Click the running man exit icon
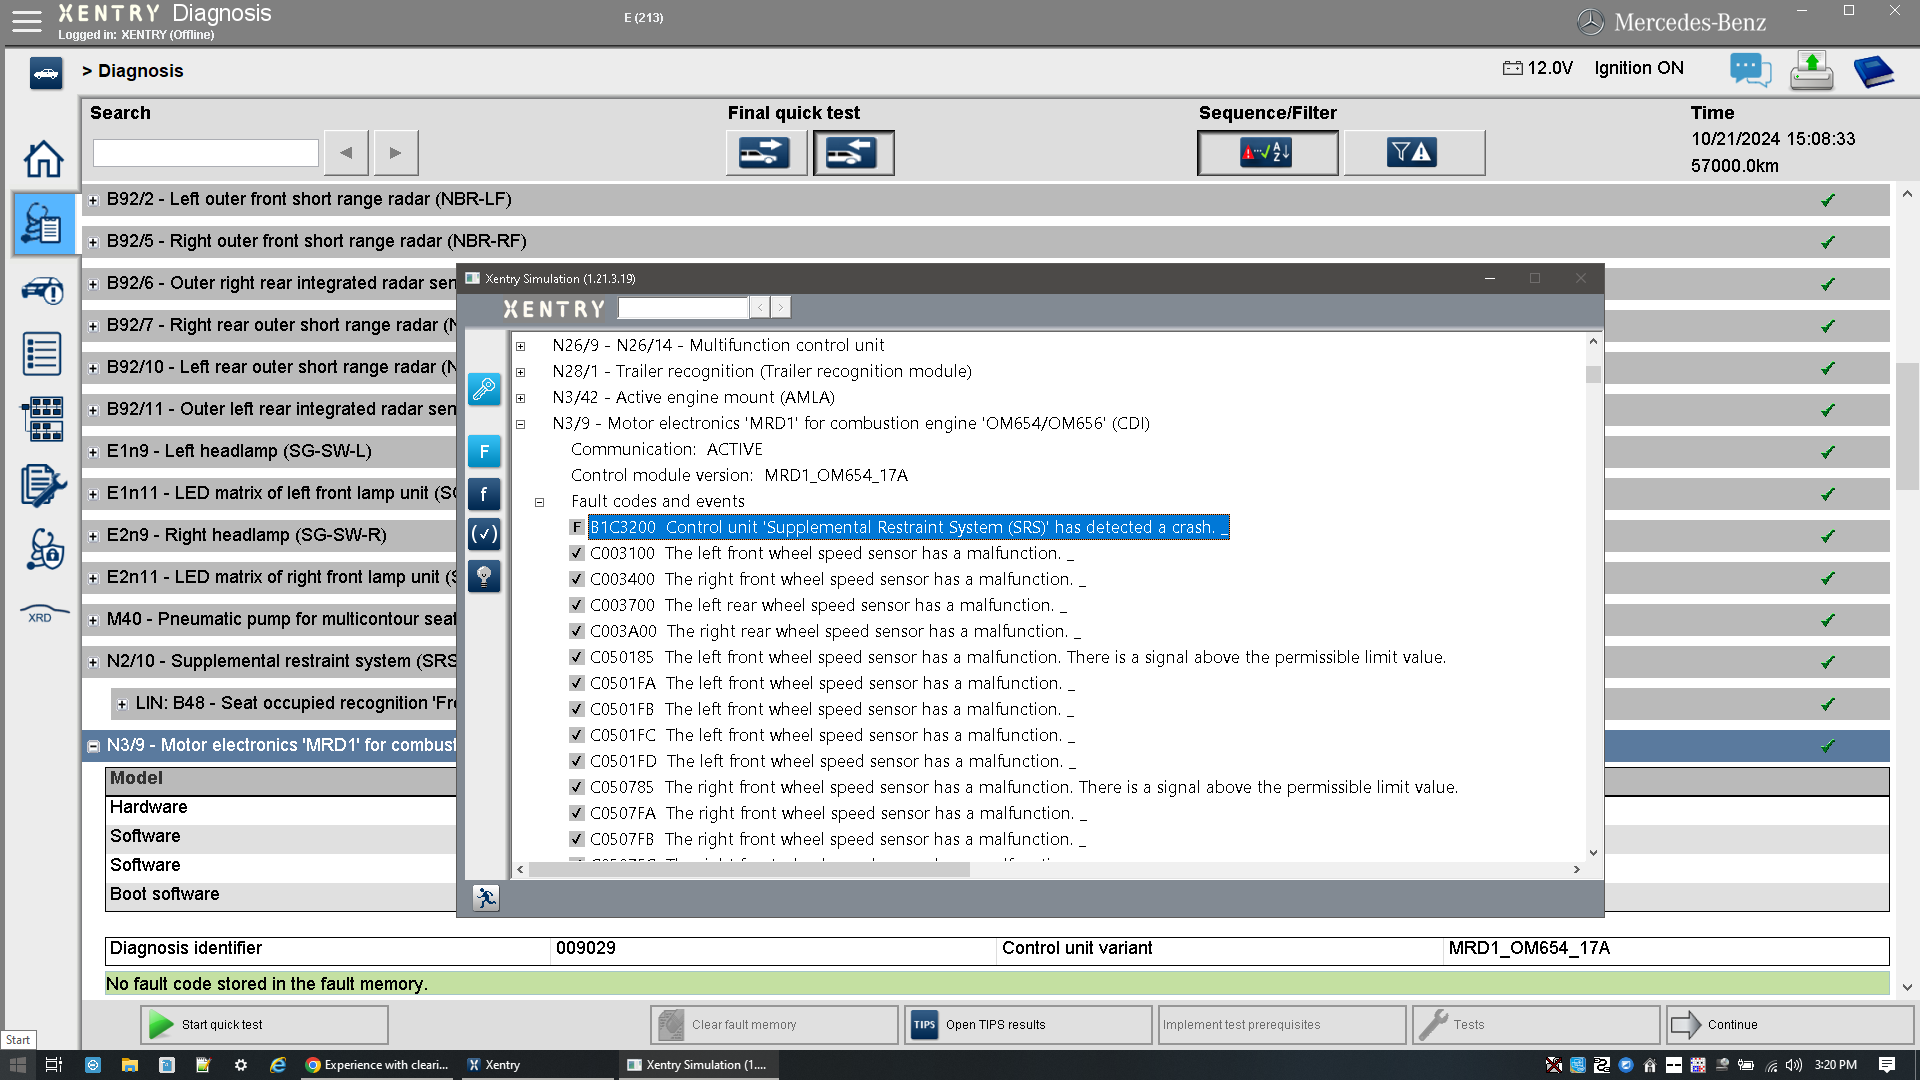 point(486,898)
